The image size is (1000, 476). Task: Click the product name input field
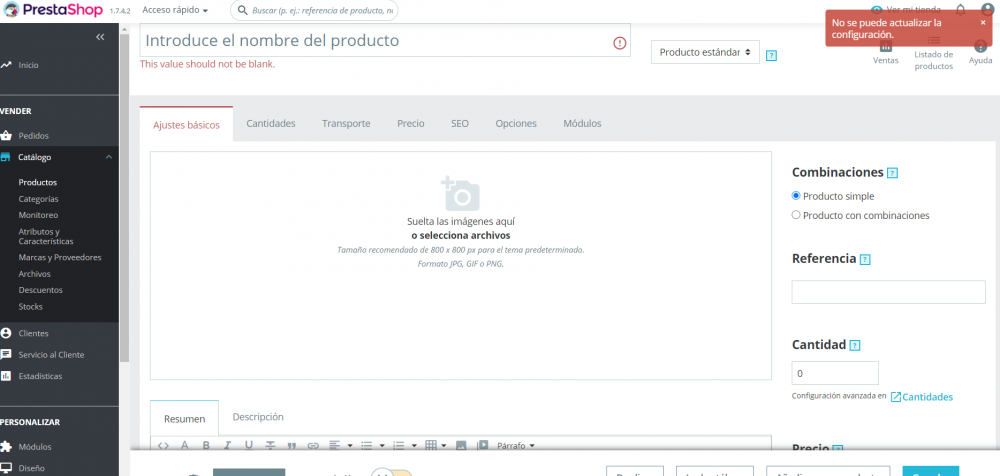[385, 40]
